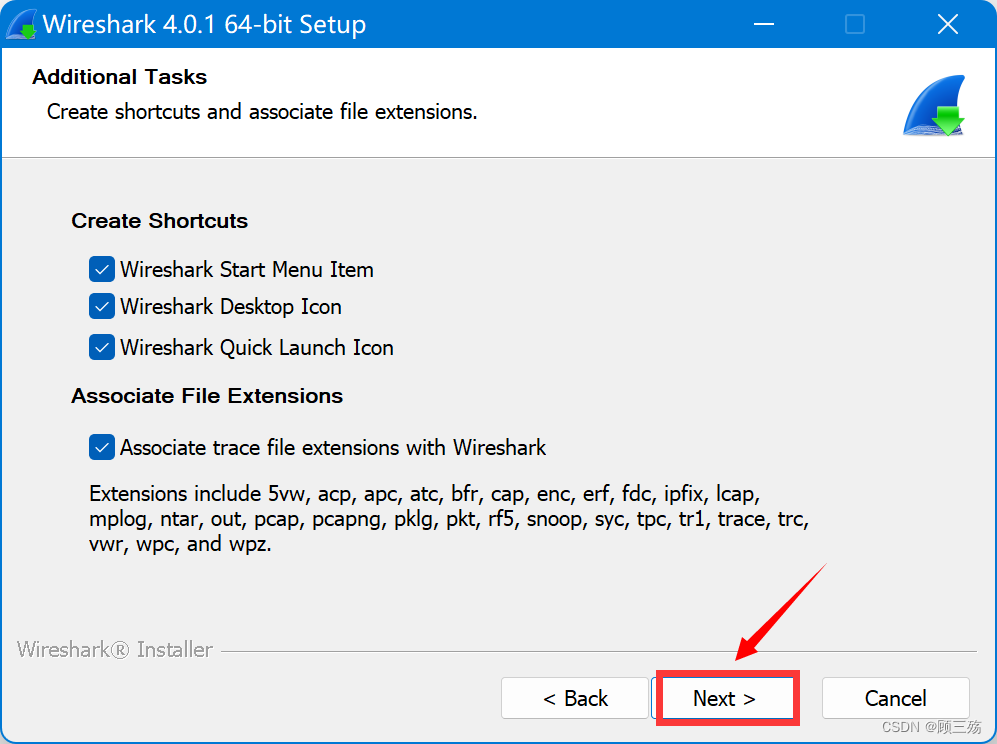Close the setup window with X
Image resolution: width=997 pixels, height=744 pixels.
(x=947, y=24)
